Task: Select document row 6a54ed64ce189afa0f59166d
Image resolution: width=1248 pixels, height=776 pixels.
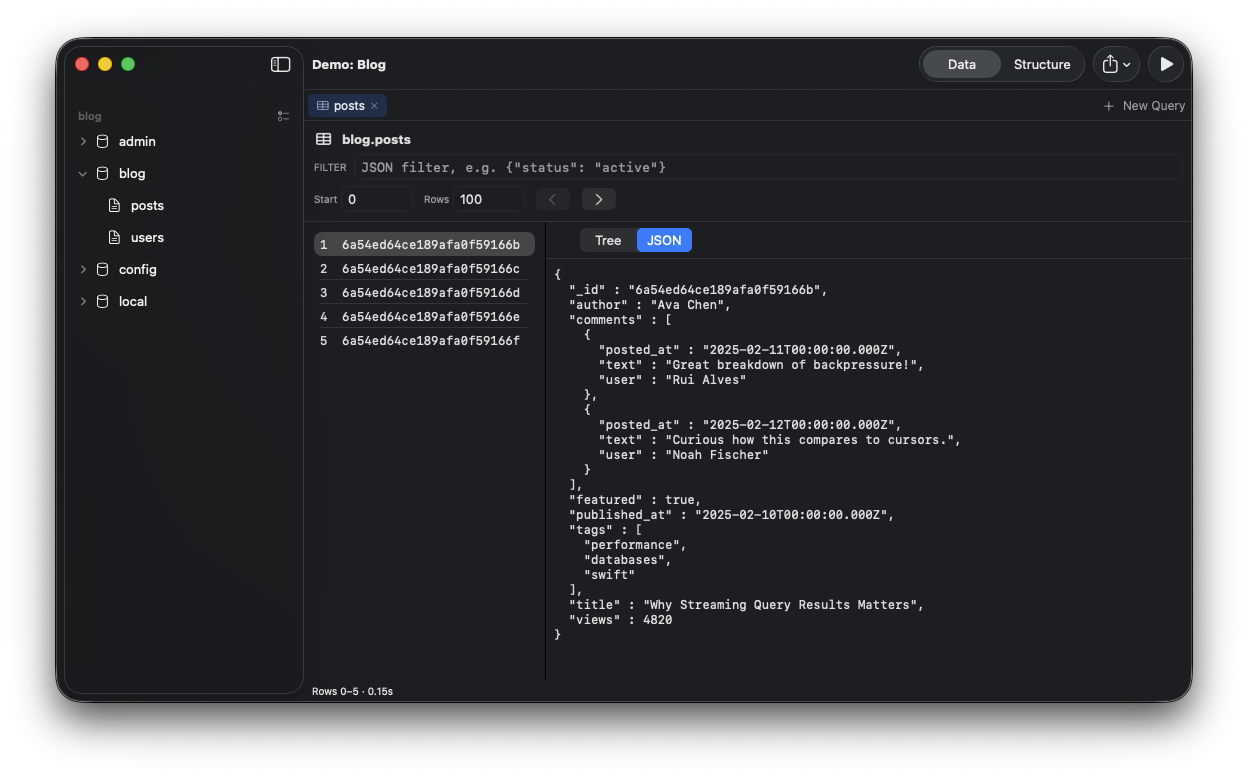Action: point(424,293)
